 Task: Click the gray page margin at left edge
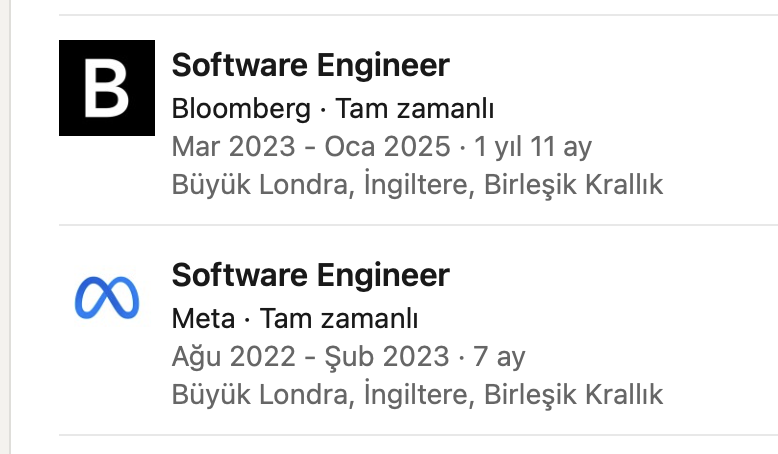(x=5, y=227)
